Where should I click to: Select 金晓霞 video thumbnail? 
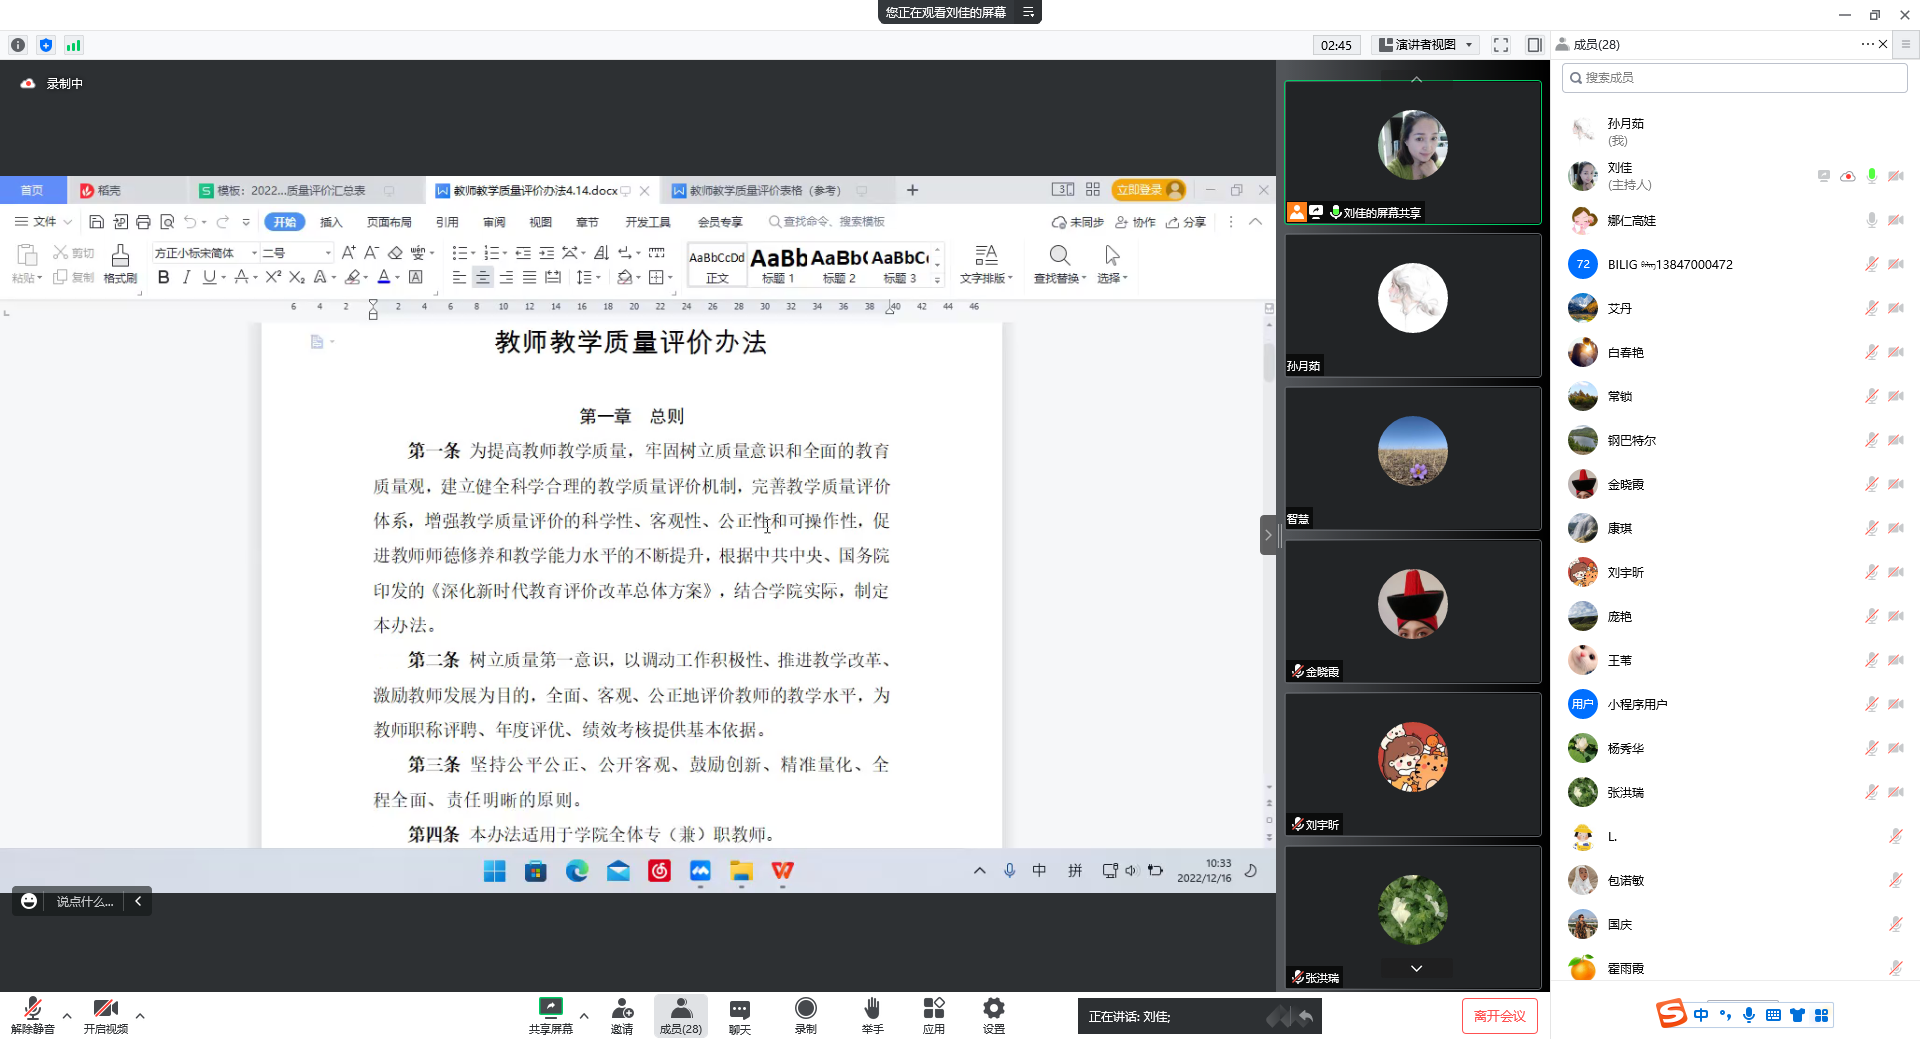1412,611
